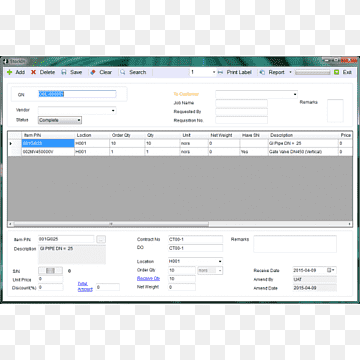Image resolution: width=360 pixels, height=360 pixels.
Task: Click the green plus Add icon
Action: (10, 72)
